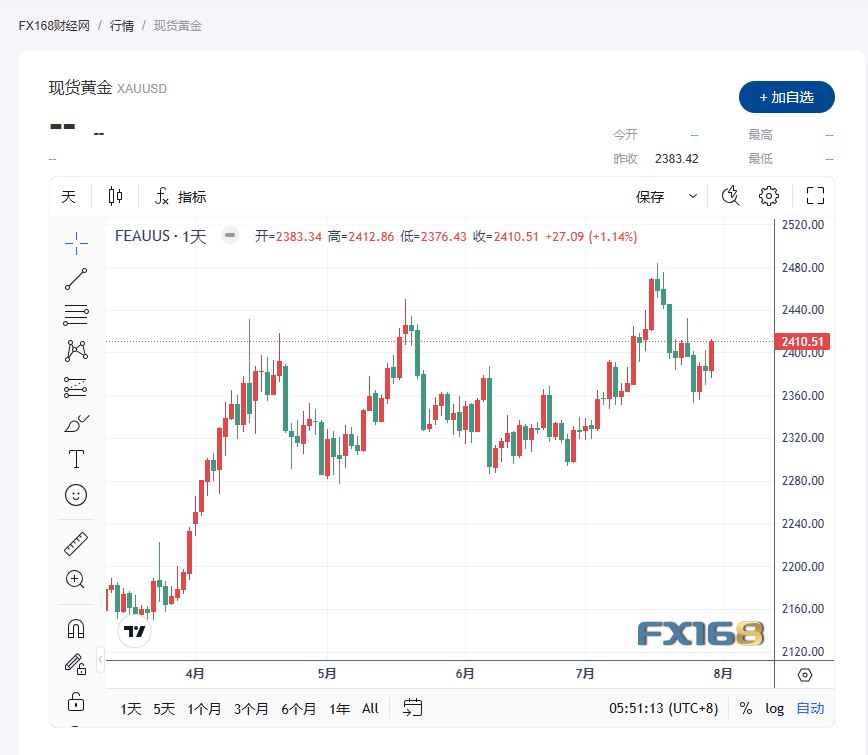The image size is (868, 755).
Task: Select the 5天 date range
Action: point(164,709)
